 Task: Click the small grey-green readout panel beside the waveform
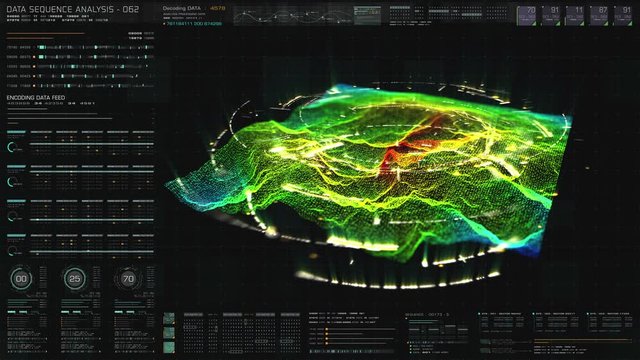pyautogui.click(x=367, y=16)
